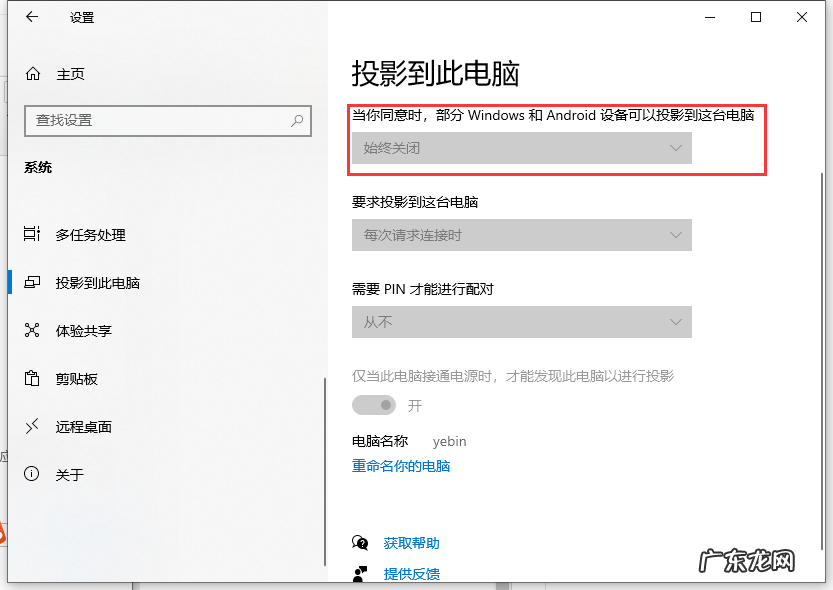Open 远程桌面 using its icon

pyautogui.click(x=30, y=427)
